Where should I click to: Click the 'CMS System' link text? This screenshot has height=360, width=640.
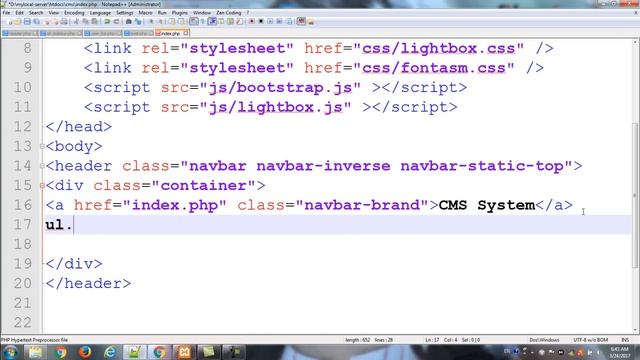[487, 205]
